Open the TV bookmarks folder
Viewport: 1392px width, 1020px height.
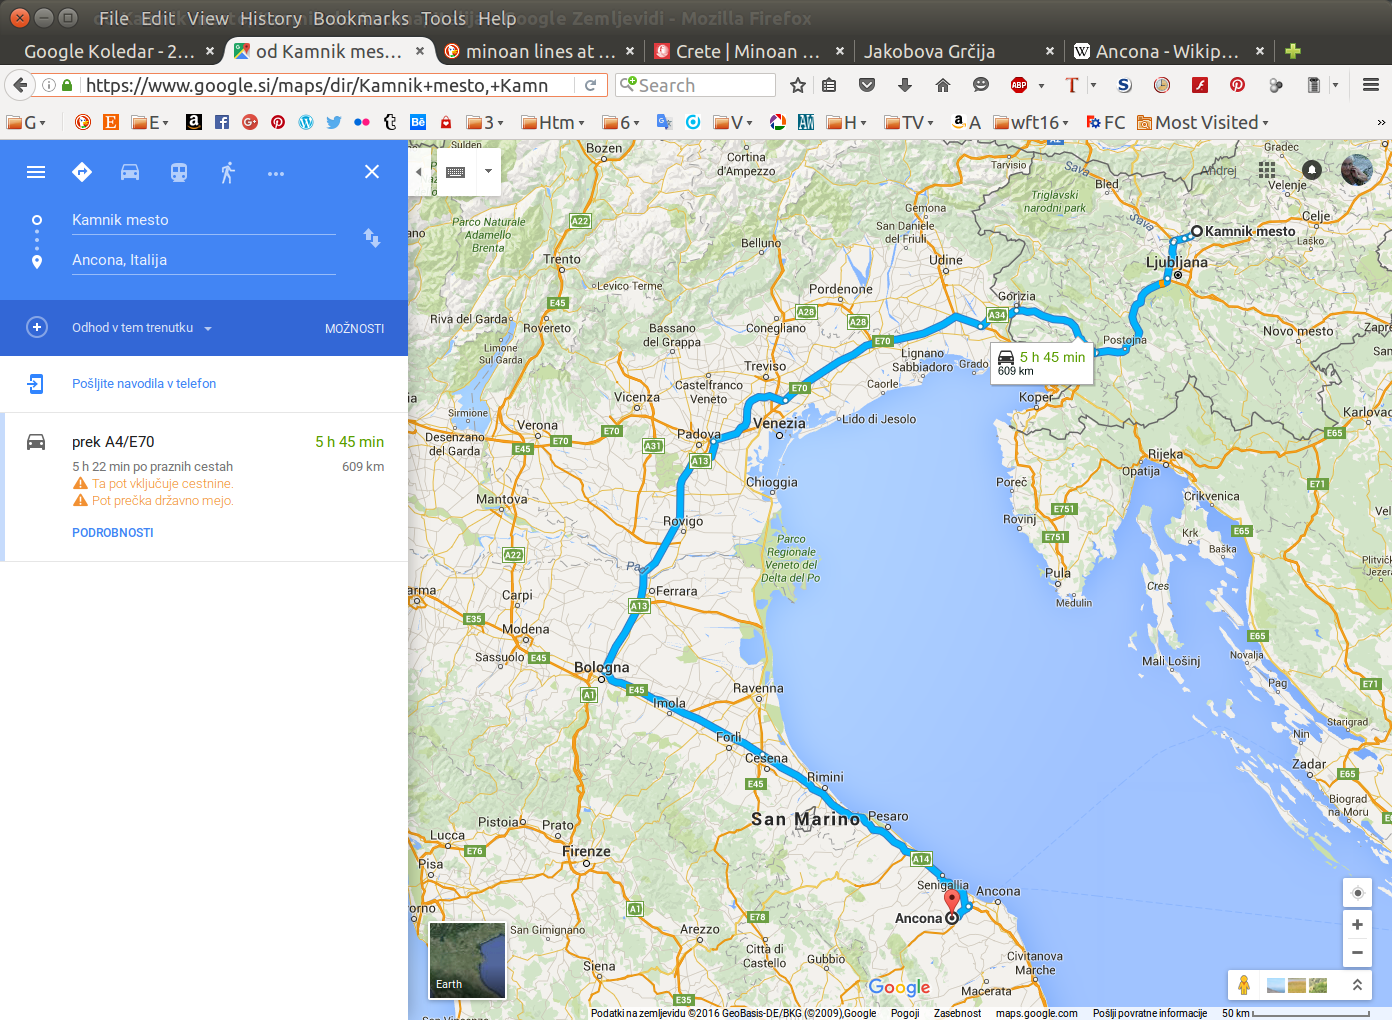pos(909,122)
